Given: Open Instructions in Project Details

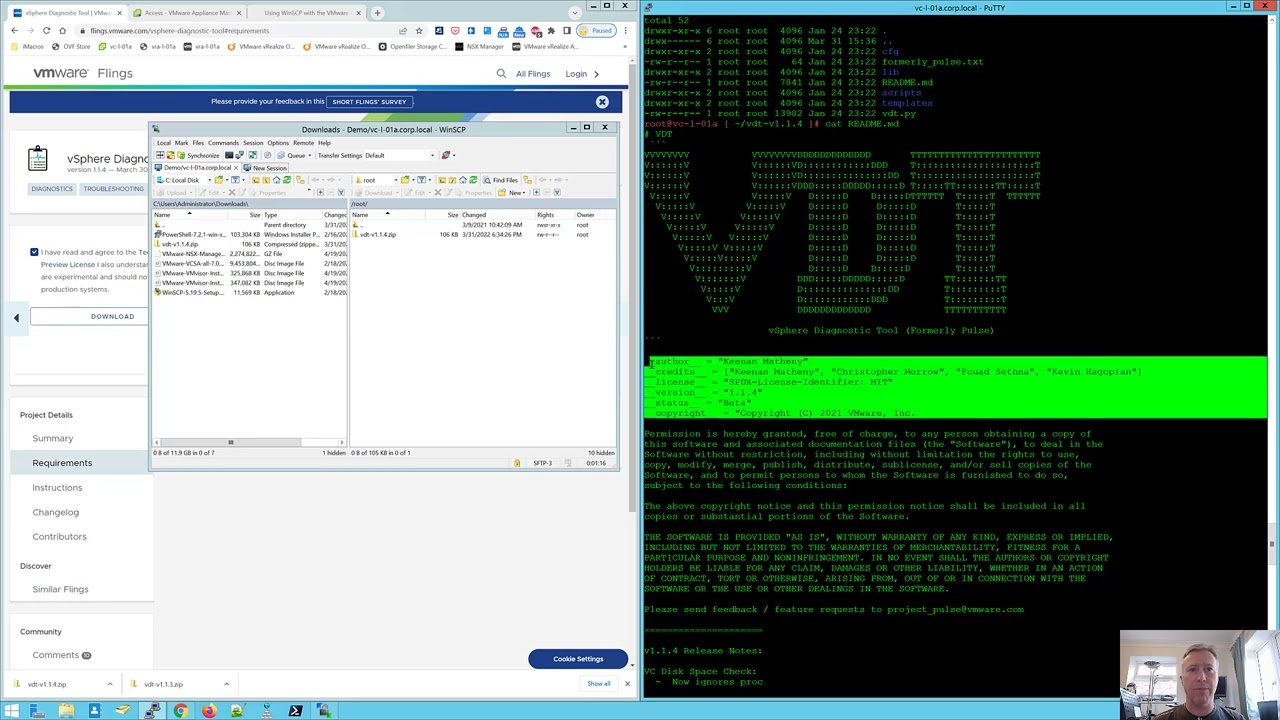Looking at the screenshot, I should (57, 487).
